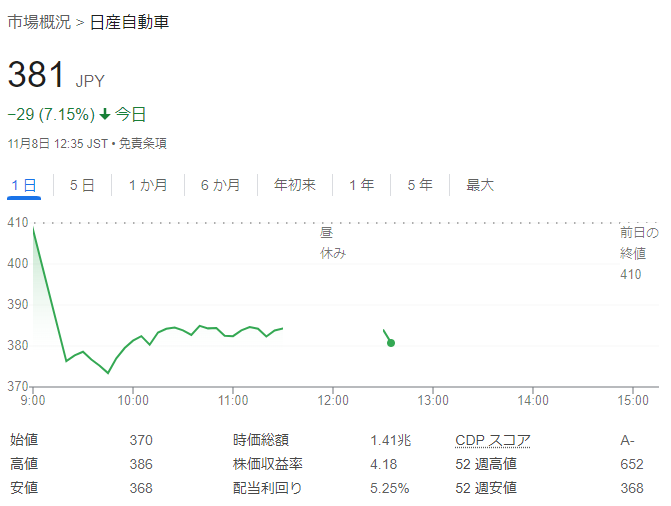Click the 株価収益率 value 4.18
Screen dimensions: 671x506
[x=383, y=464]
